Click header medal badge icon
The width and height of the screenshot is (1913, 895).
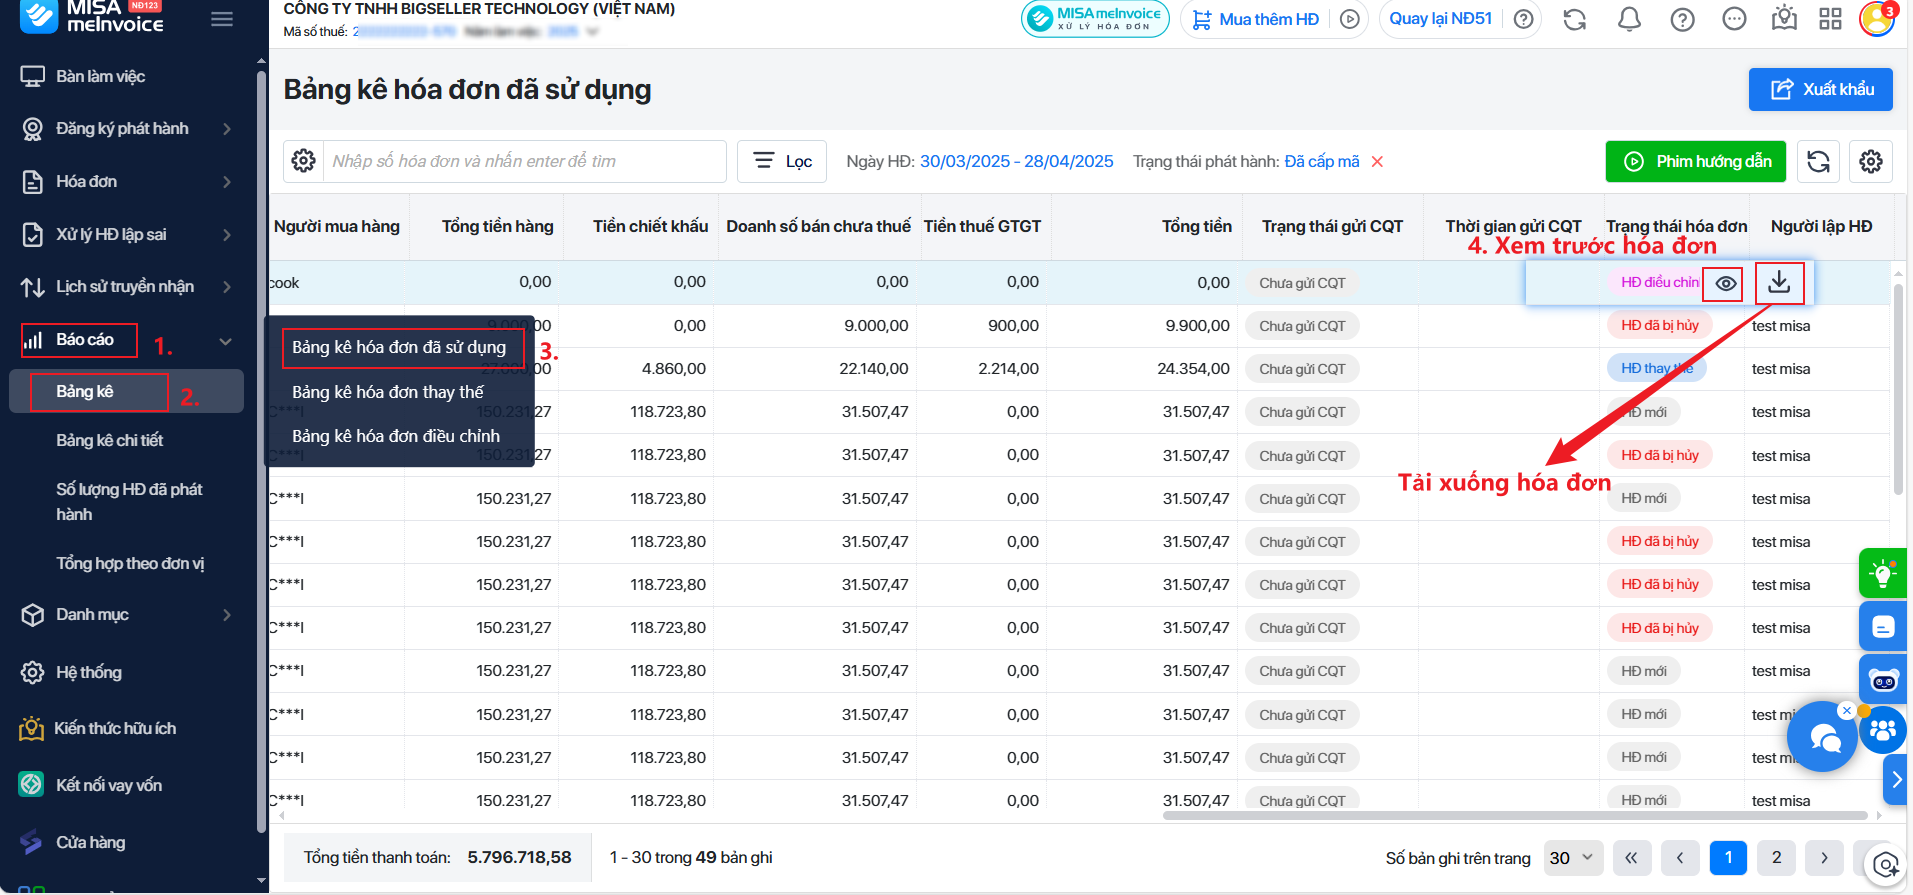1784,19
